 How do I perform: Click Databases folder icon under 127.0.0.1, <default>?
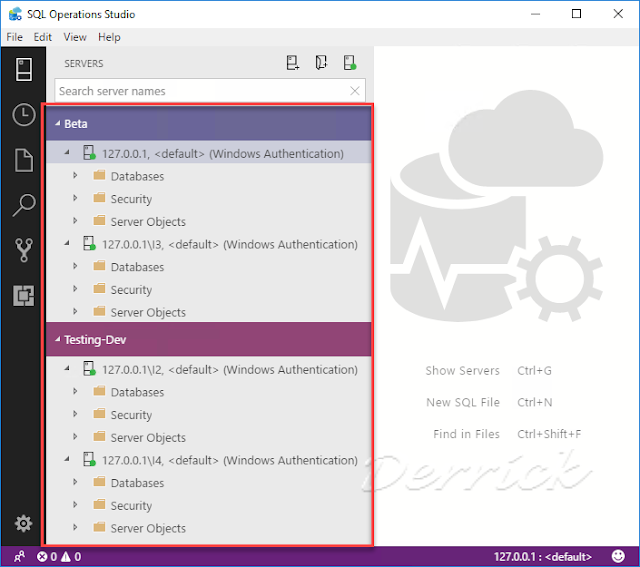coord(99,176)
